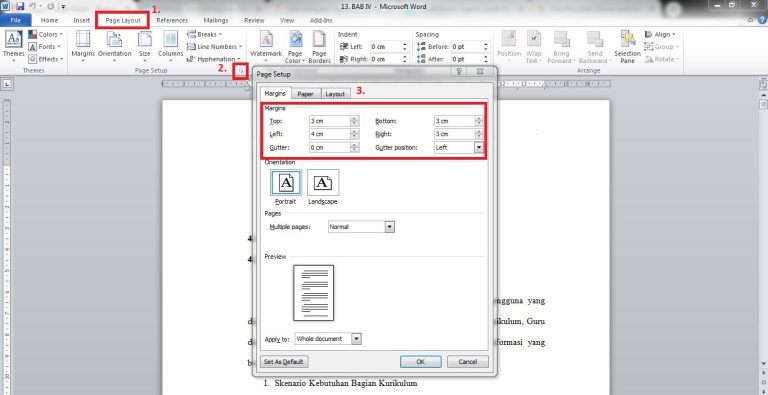
Task: Click the Set As Default button
Action: [284, 362]
